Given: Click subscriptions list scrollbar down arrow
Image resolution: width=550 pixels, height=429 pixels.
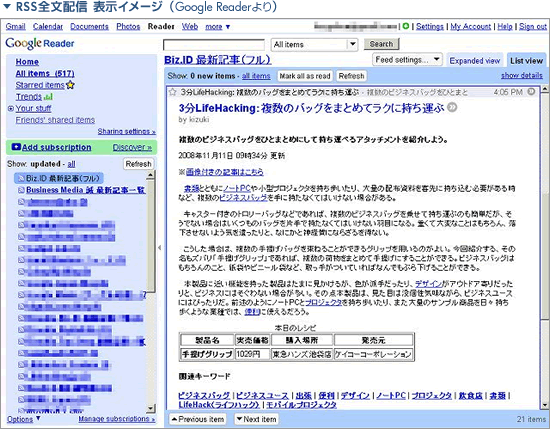Looking at the screenshot, I should 150,408.
